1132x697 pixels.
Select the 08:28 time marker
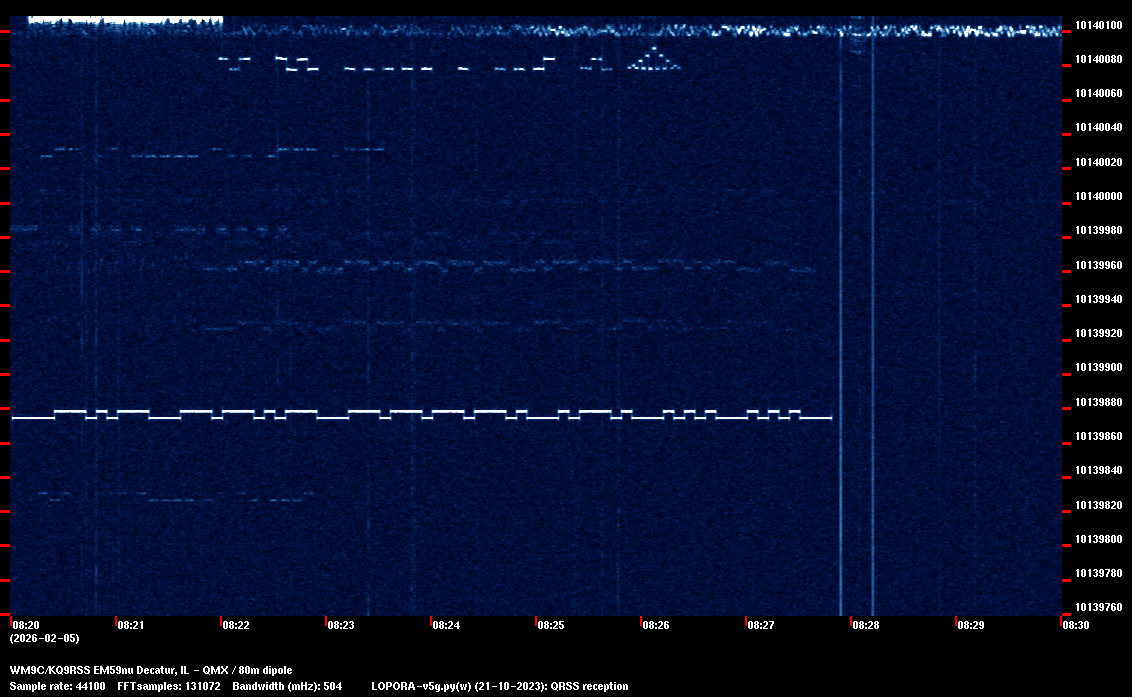click(x=866, y=625)
